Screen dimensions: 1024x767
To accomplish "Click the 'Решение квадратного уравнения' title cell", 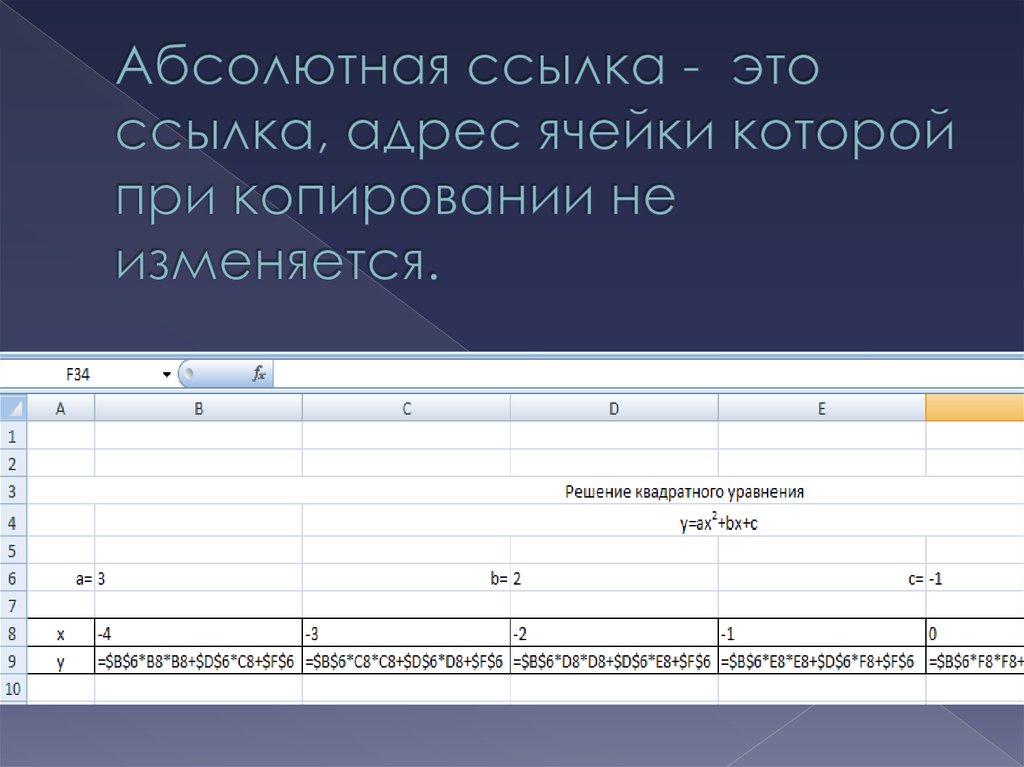I will click(684, 491).
